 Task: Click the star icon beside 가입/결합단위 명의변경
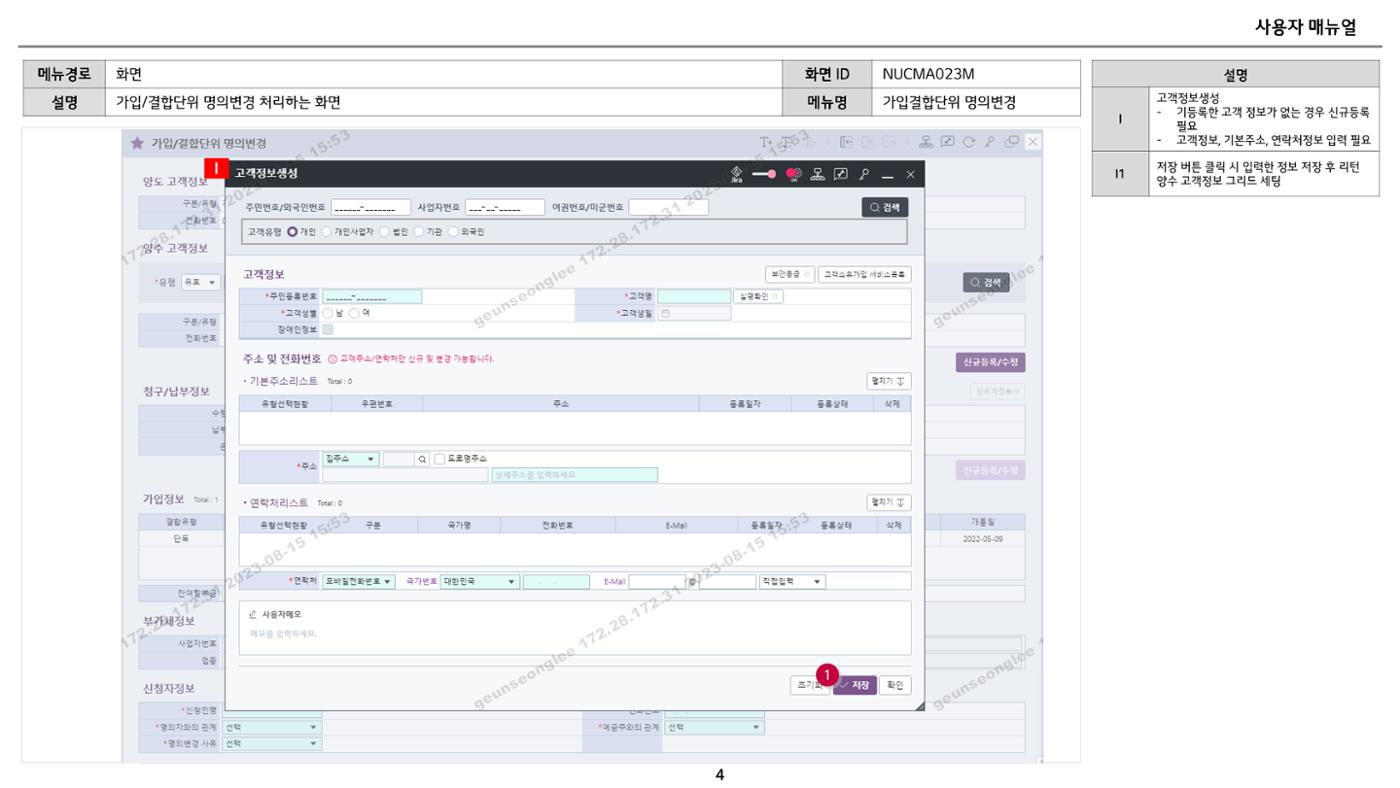(137, 143)
